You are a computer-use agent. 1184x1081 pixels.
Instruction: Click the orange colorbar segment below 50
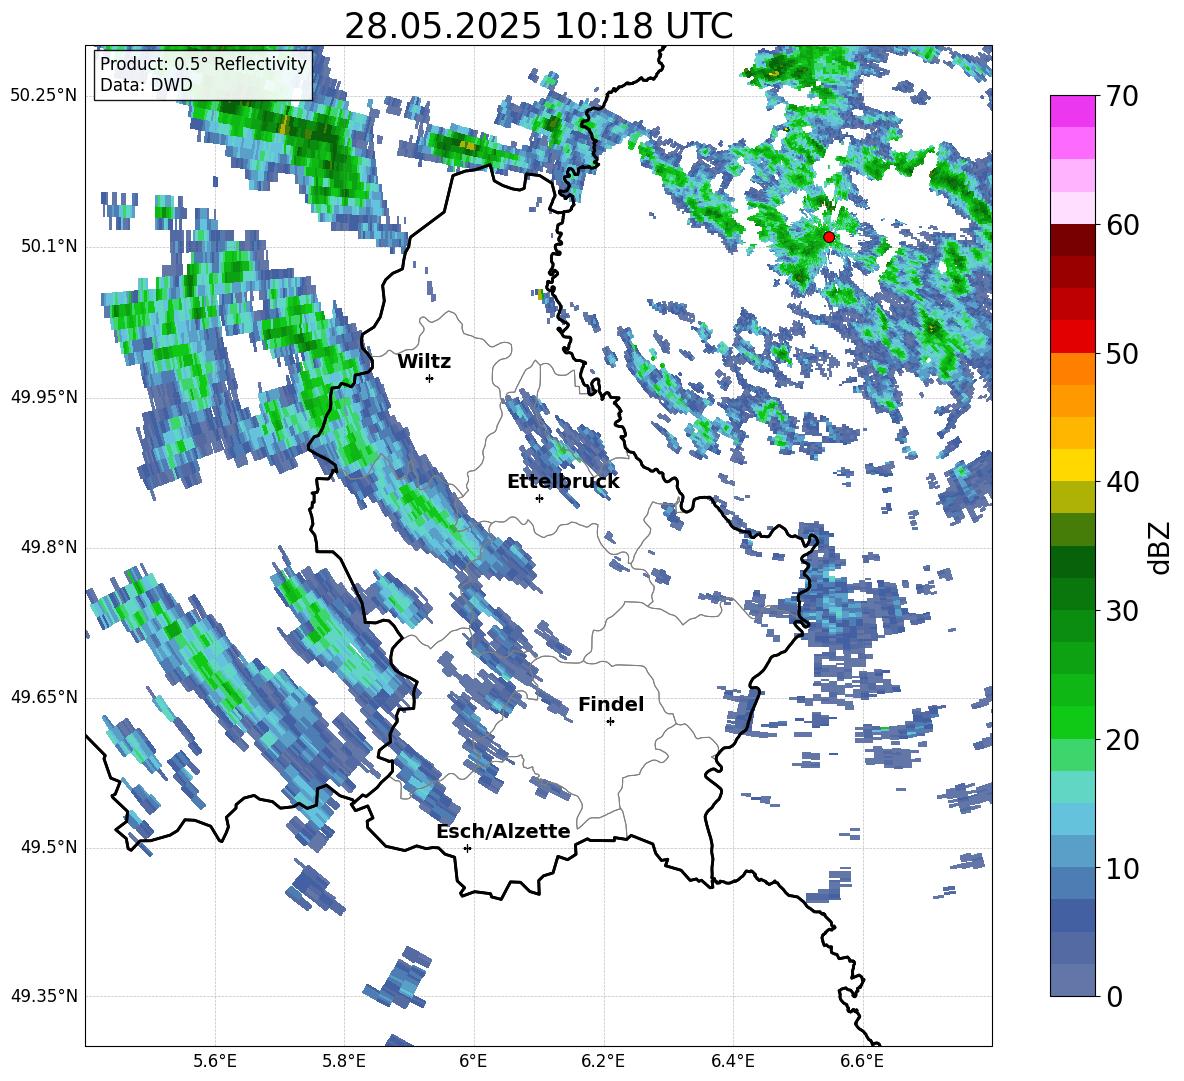pos(1072,369)
